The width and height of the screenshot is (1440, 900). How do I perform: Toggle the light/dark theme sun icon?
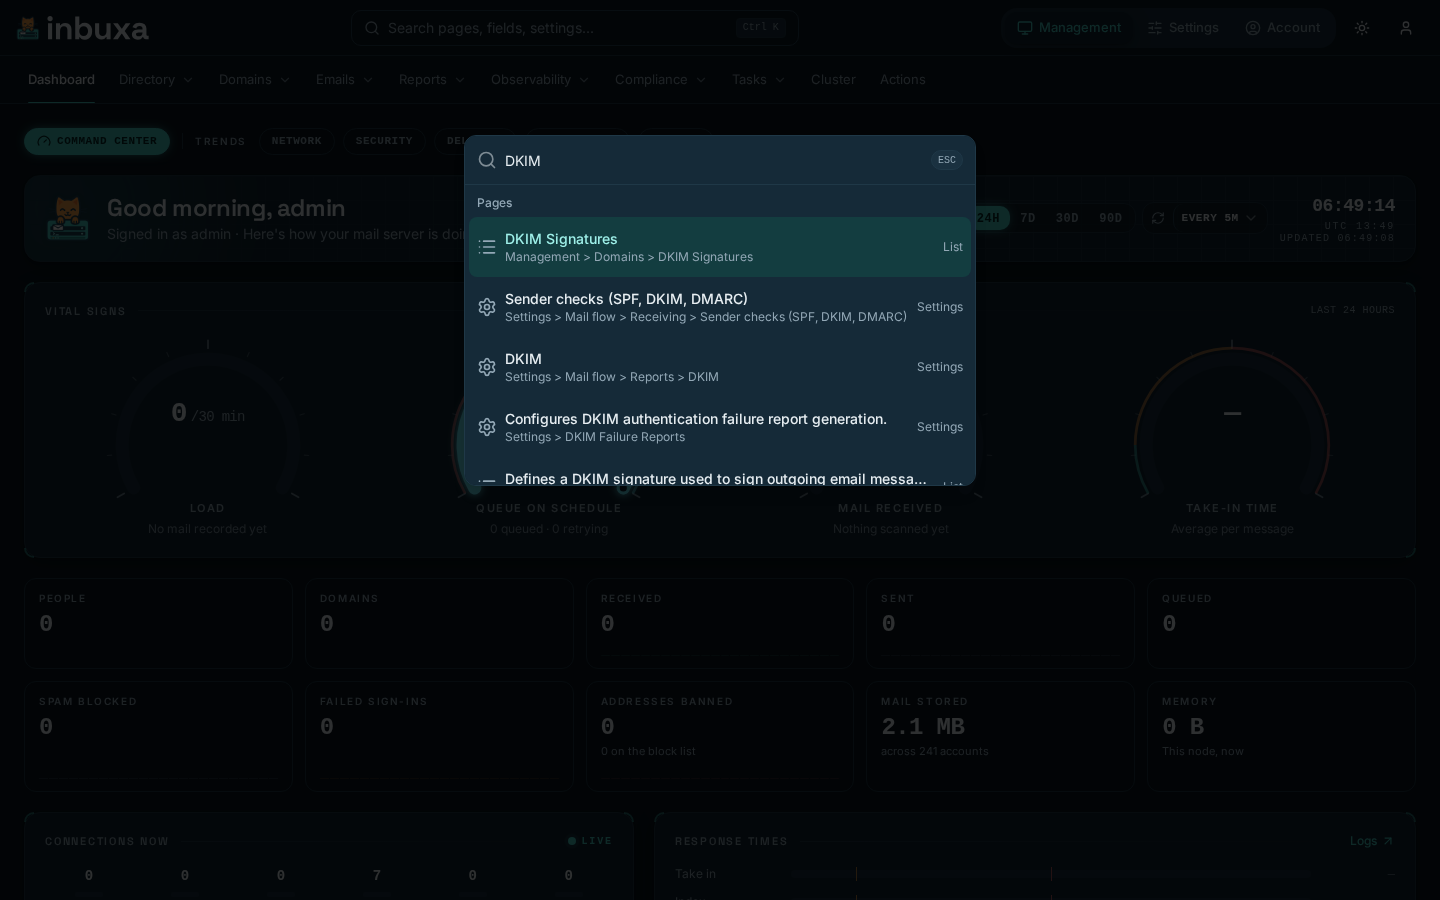coord(1362,28)
